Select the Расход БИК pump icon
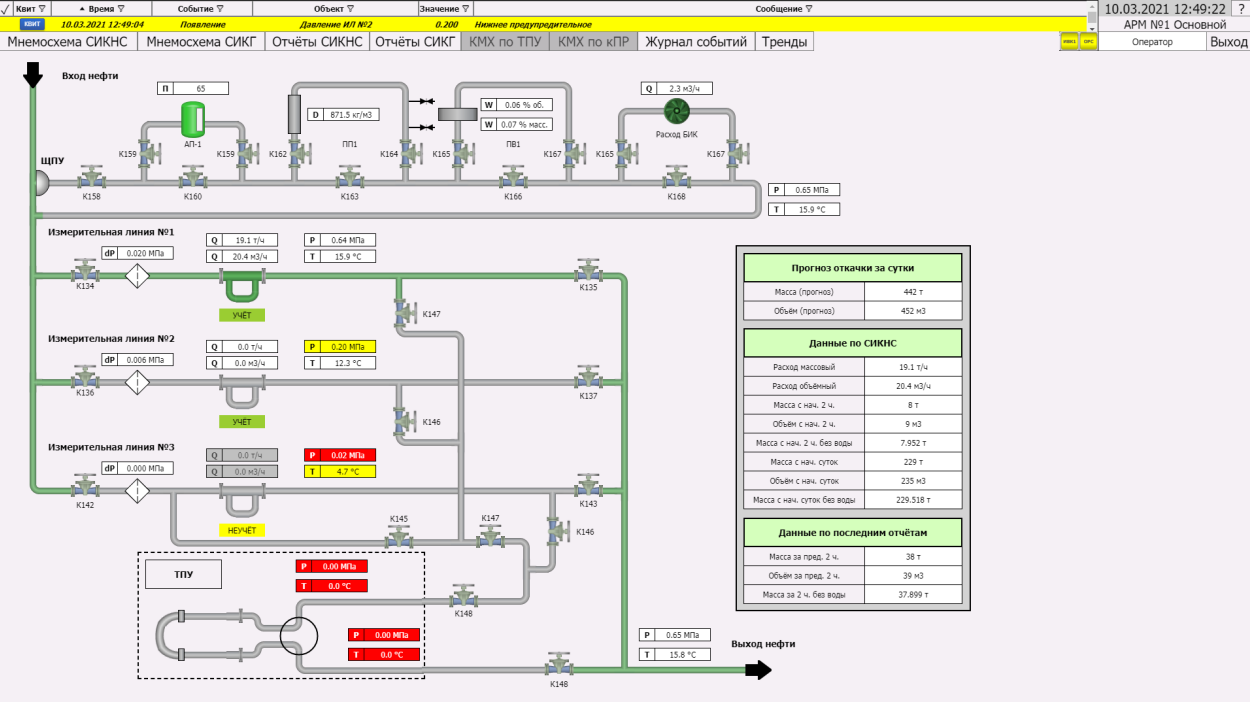 (676, 111)
